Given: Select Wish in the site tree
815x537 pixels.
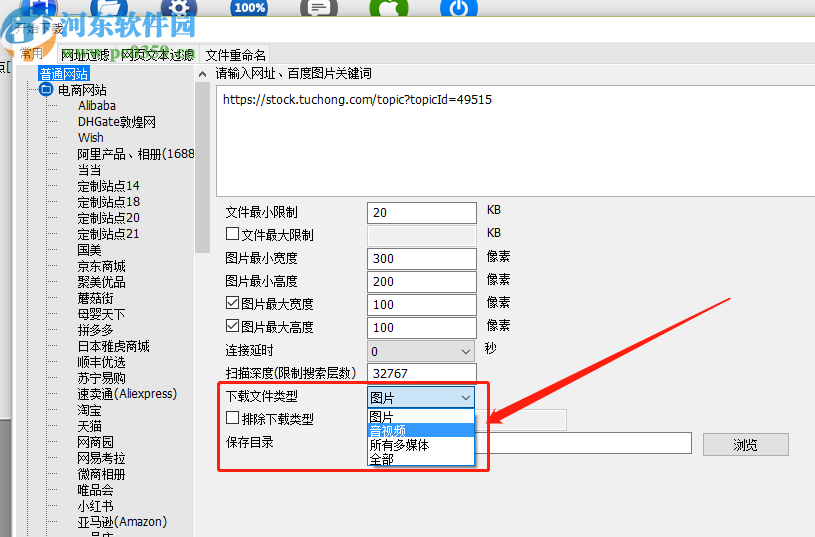Looking at the screenshot, I should [90, 138].
